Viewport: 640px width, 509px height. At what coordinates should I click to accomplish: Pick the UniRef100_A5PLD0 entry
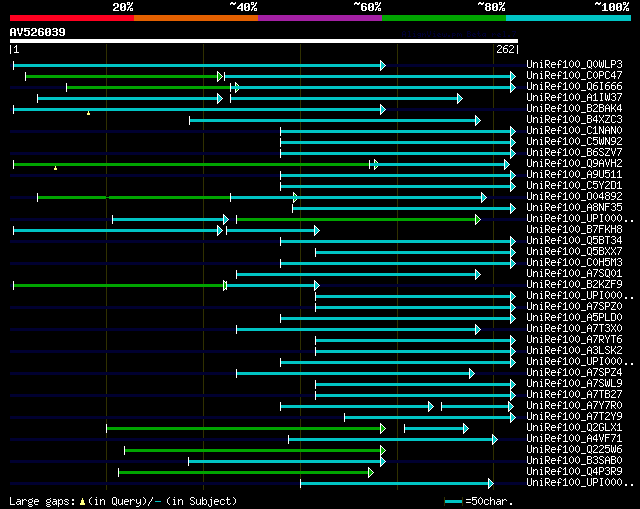tap(574, 318)
